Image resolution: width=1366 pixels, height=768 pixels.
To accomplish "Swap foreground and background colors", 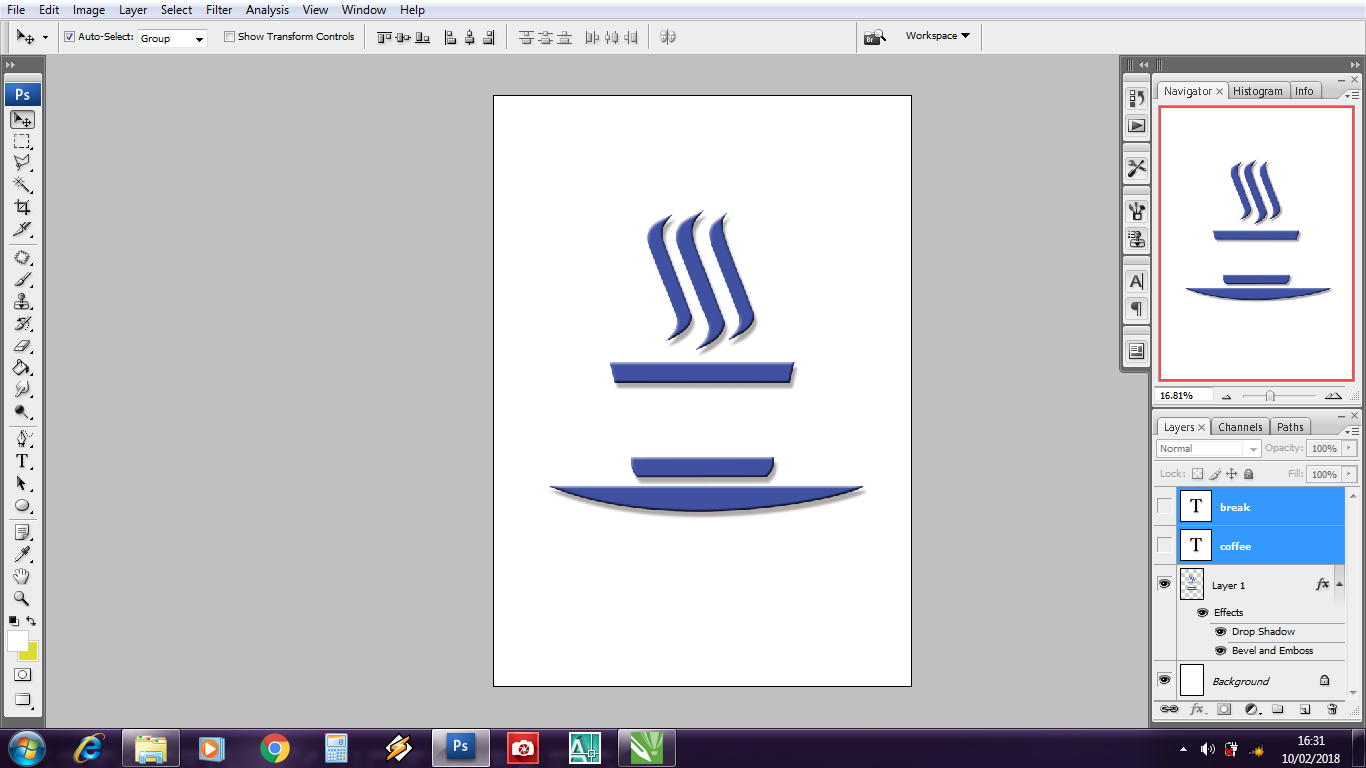I will [x=31, y=621].
